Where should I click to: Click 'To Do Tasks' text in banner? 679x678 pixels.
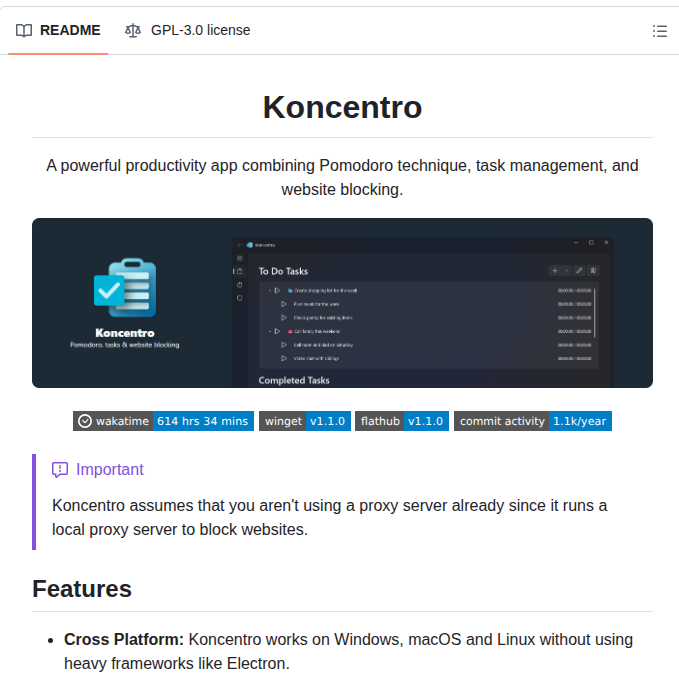tap(283, 271)
